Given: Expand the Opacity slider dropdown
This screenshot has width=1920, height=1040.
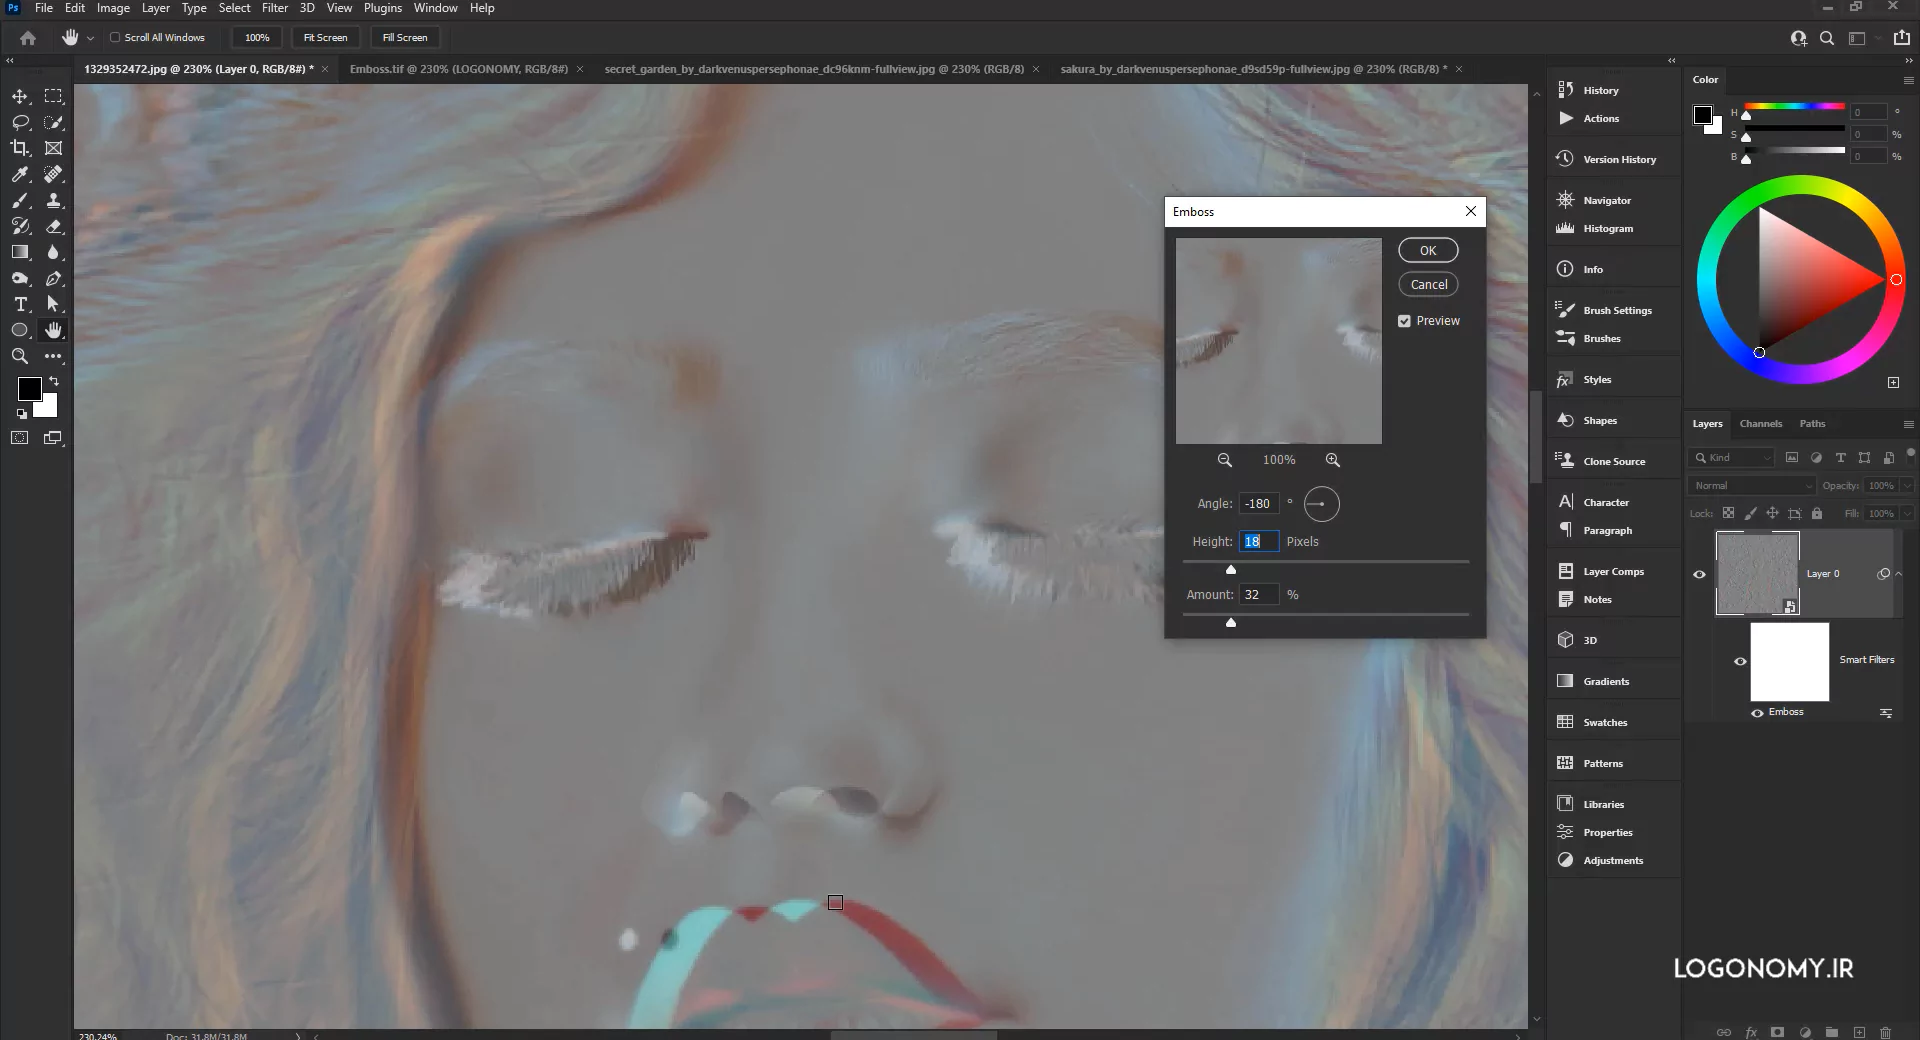Looking at the screenshot, I should tap(1907, 486).
